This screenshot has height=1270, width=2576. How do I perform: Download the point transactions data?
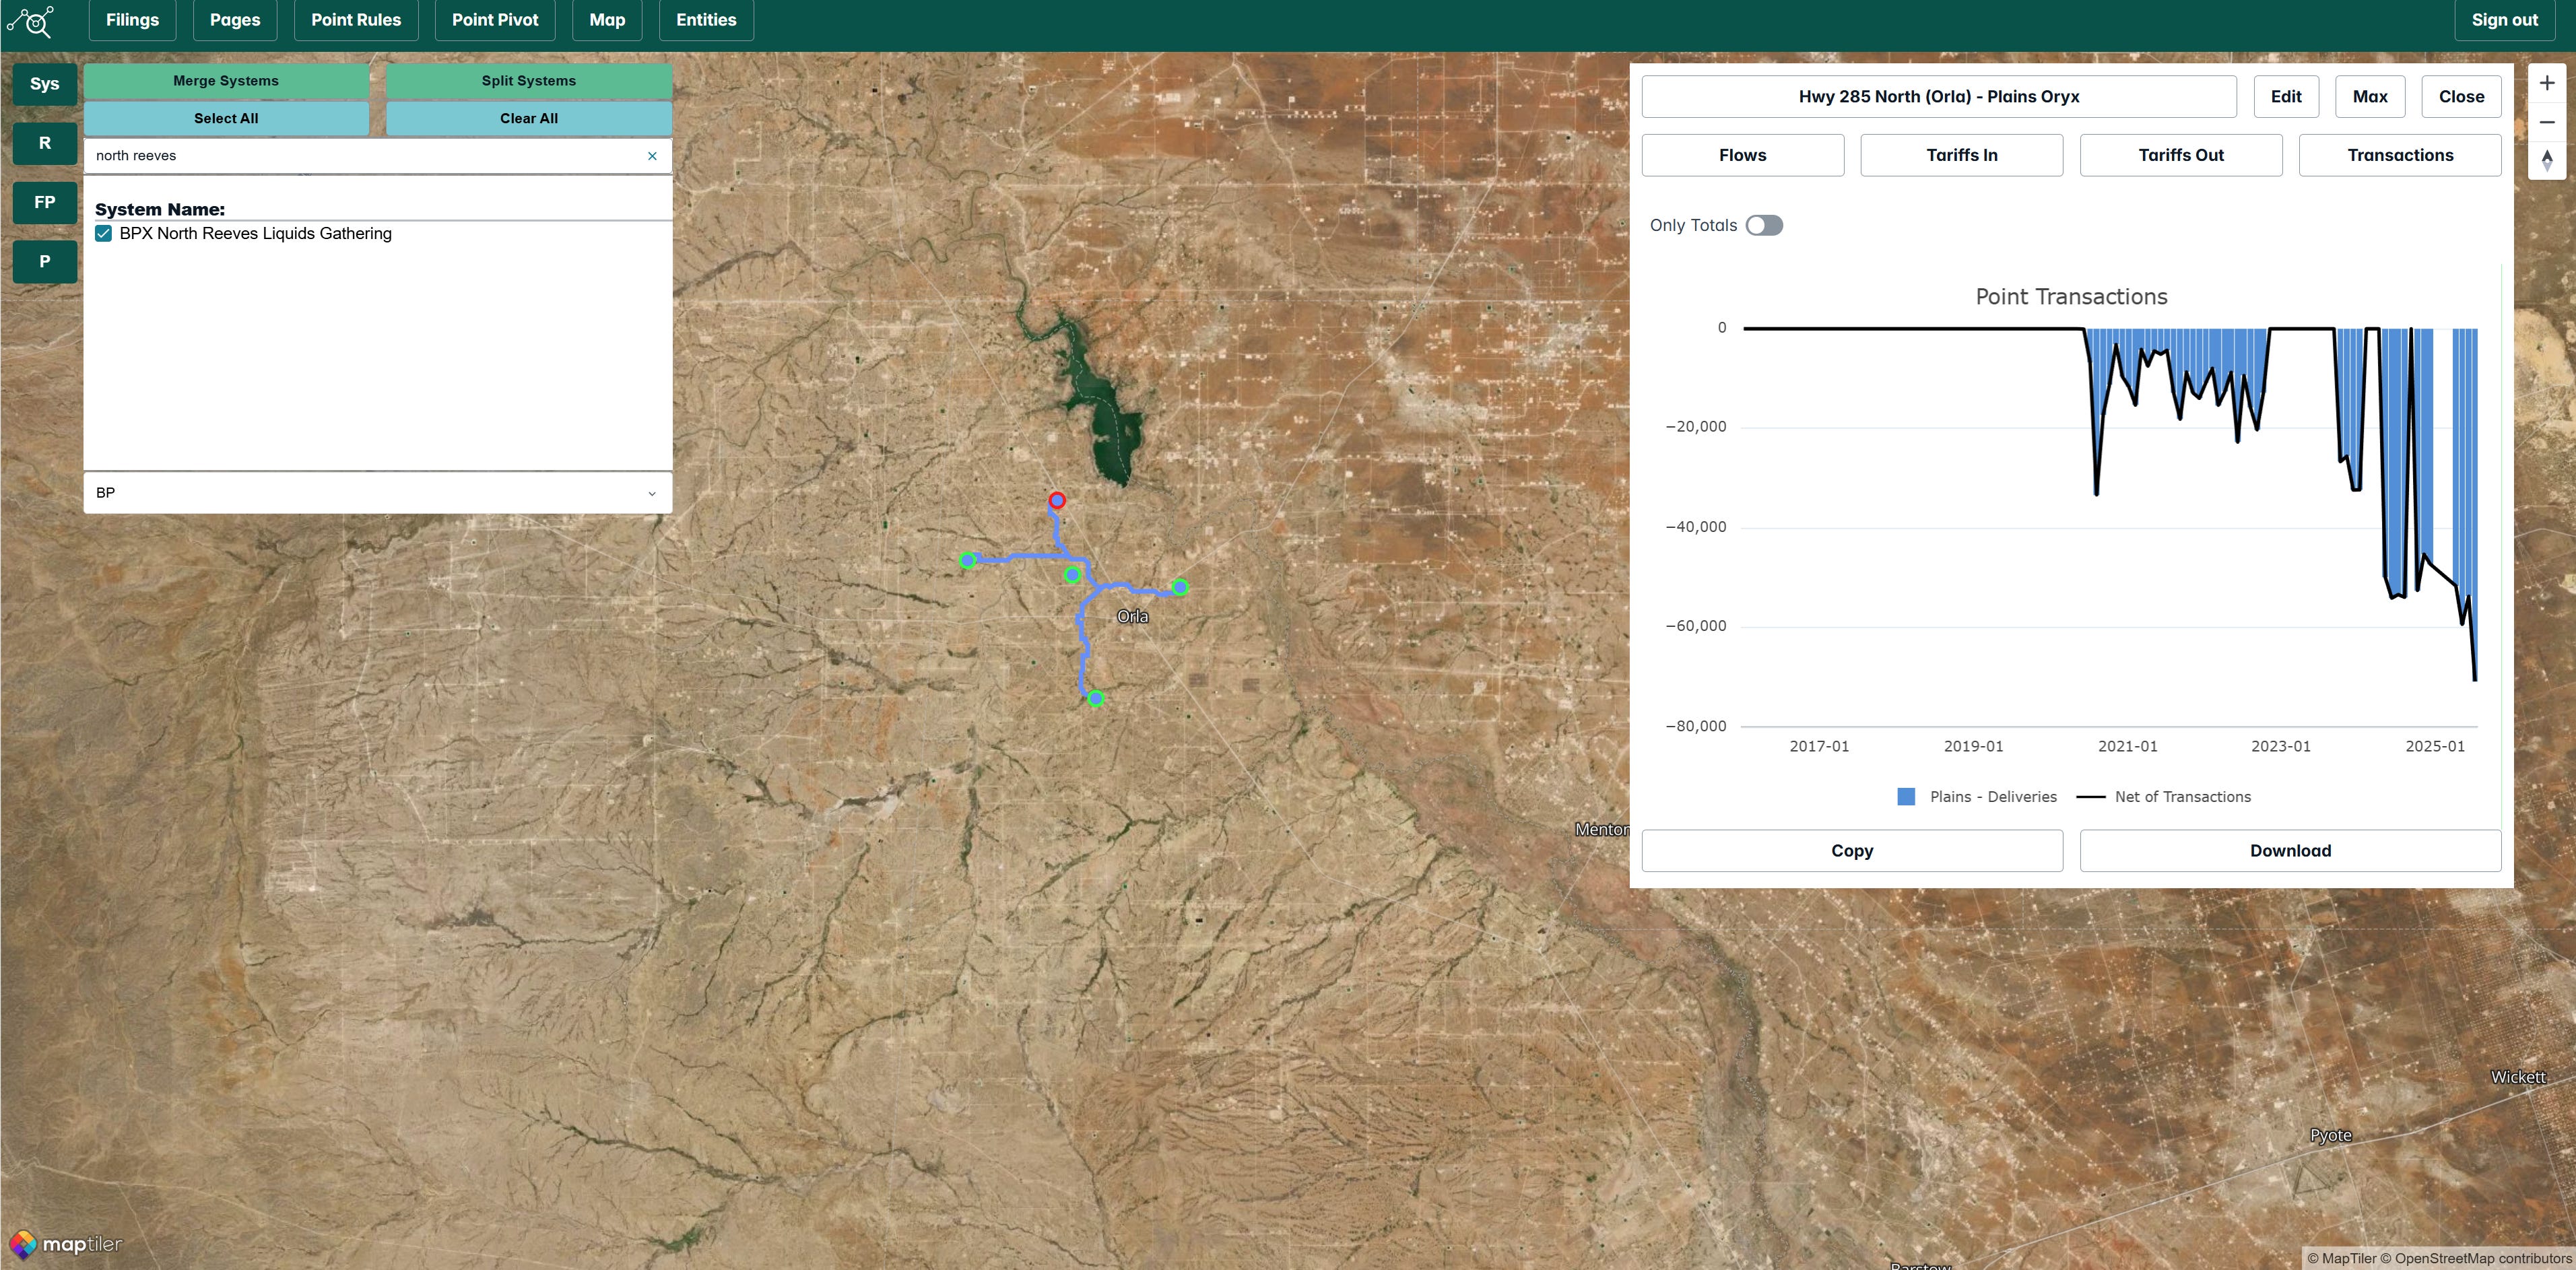click(2289, 851)
